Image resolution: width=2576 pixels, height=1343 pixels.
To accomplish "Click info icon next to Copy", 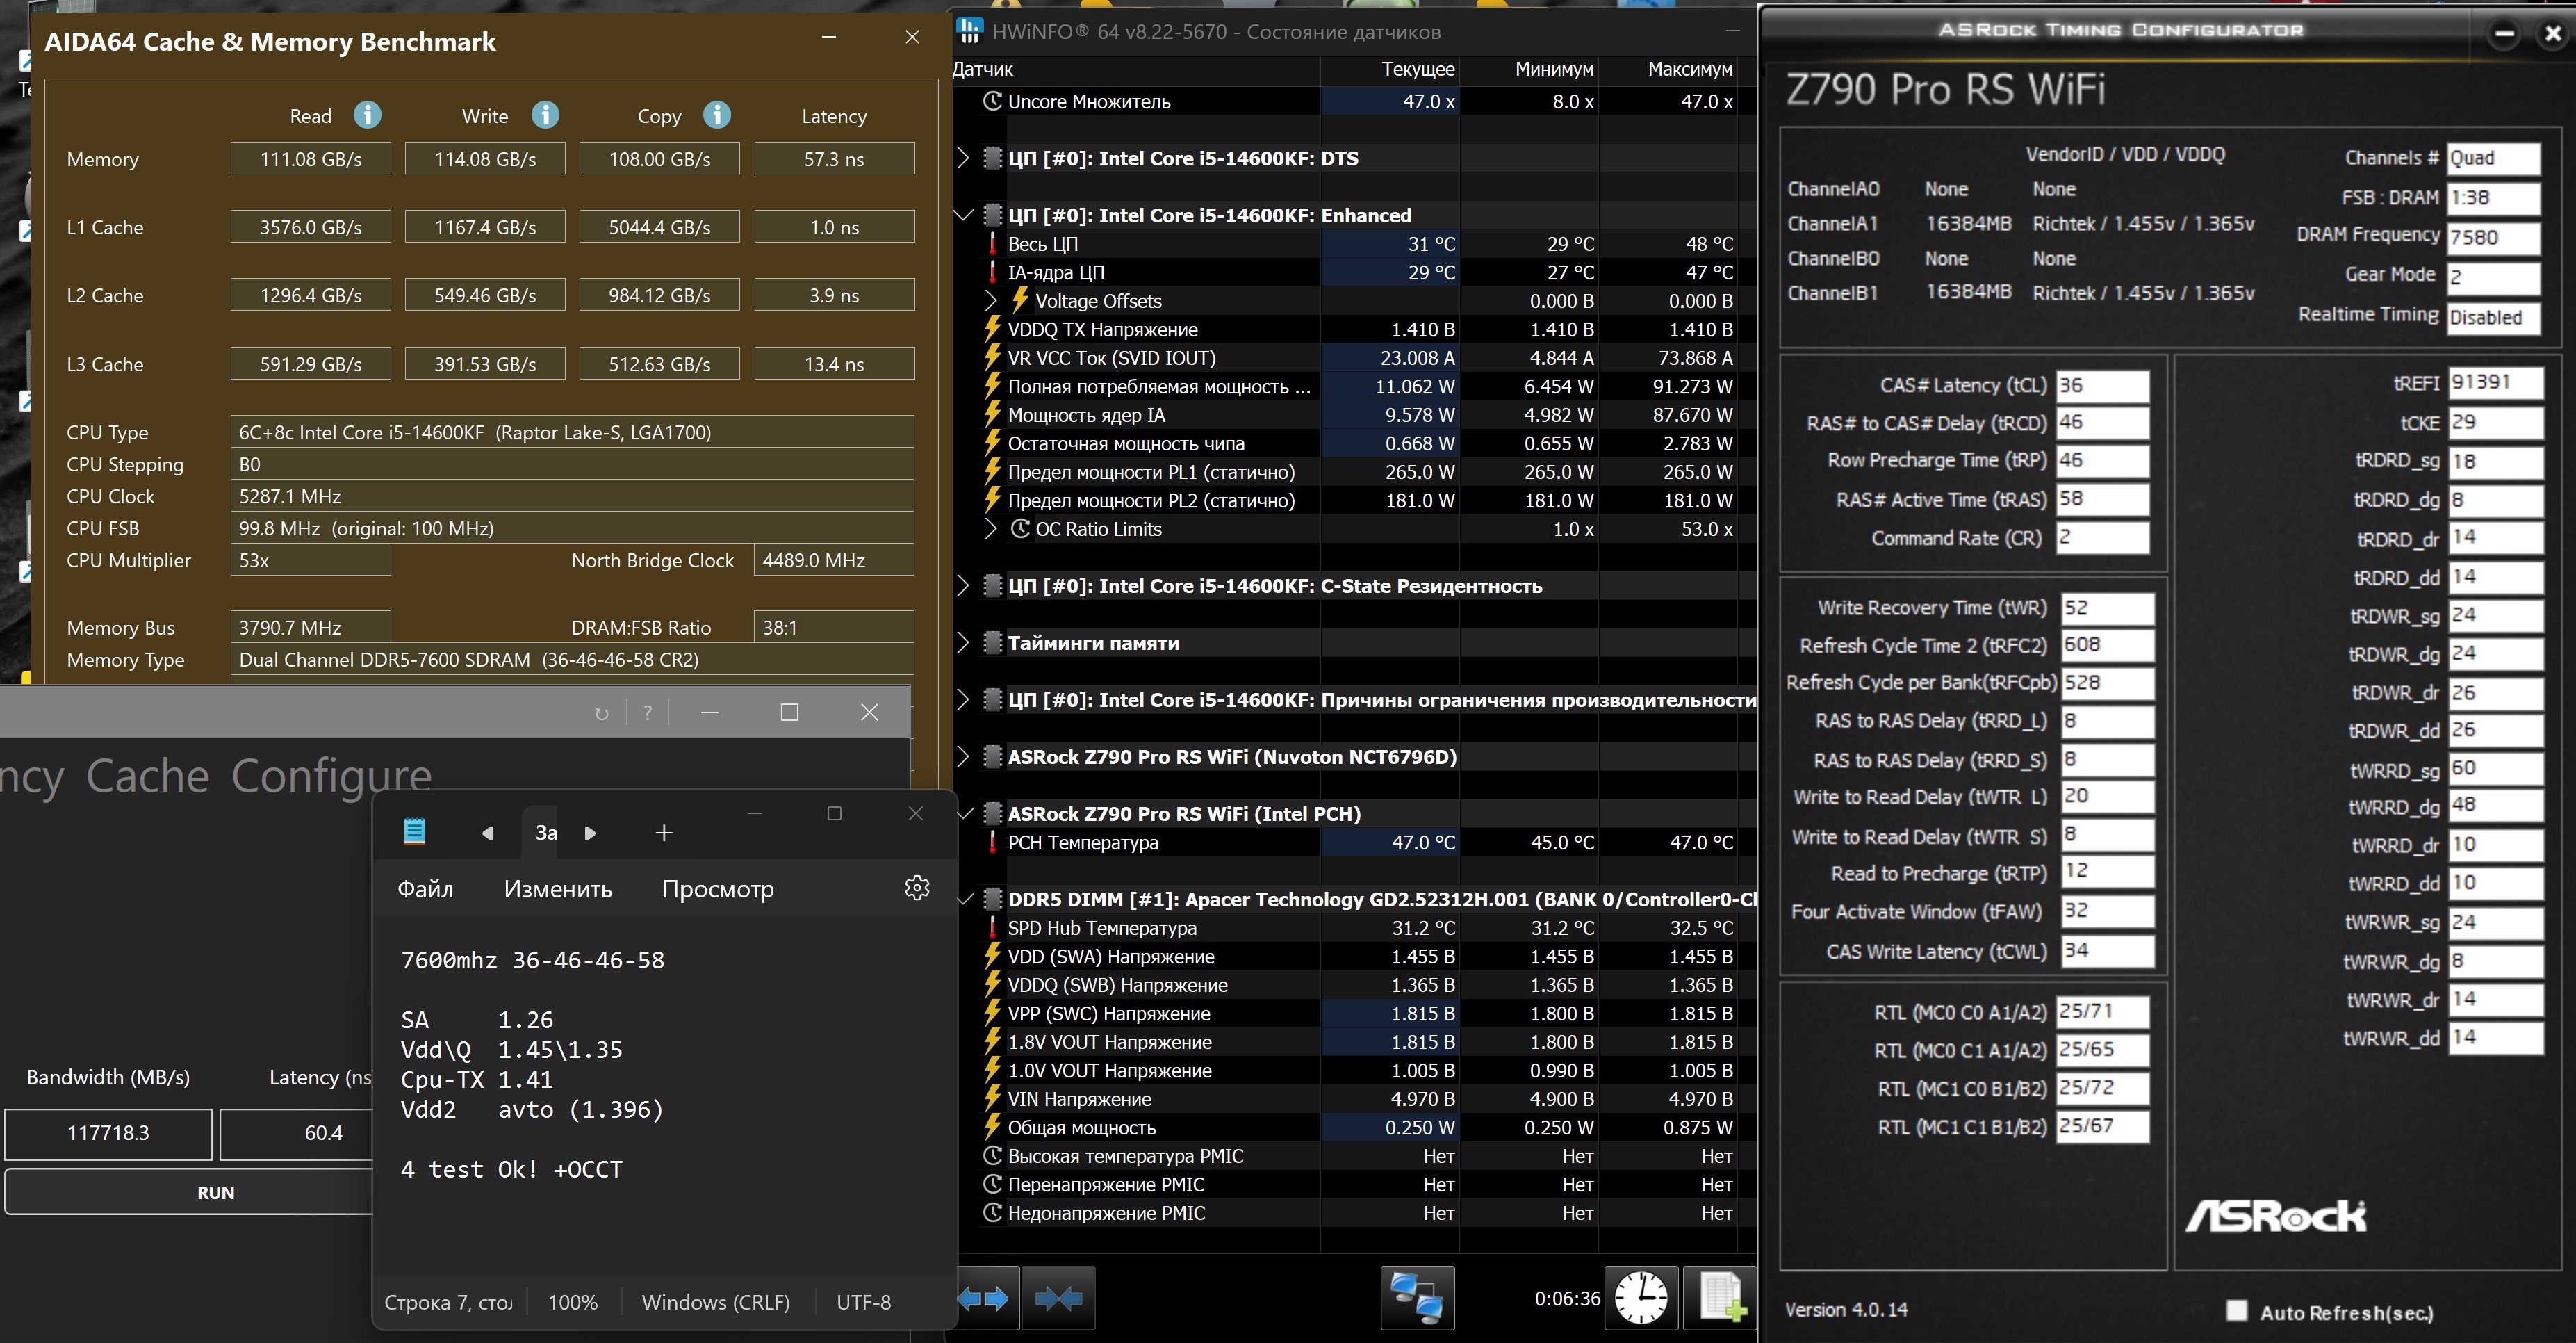I will 716,115.
